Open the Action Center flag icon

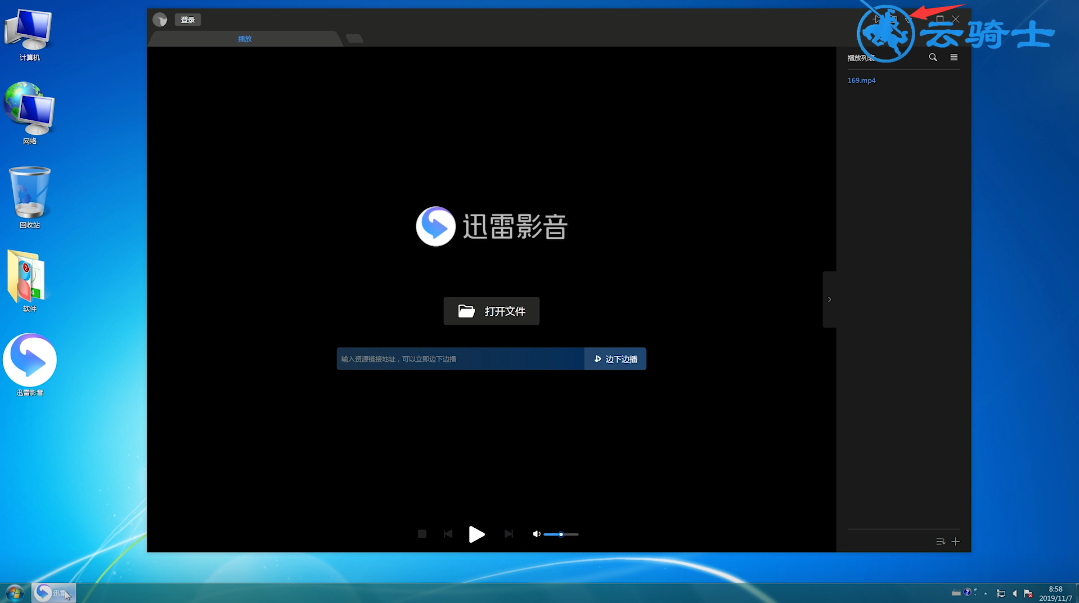click(x=1028, y=593)
